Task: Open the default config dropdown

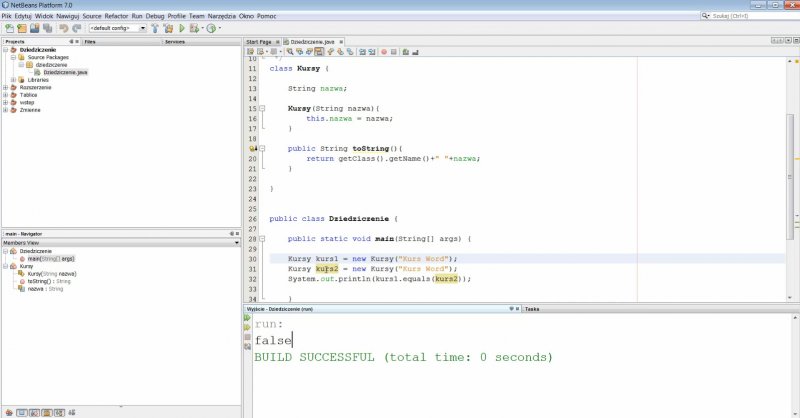Action: click(117, 28)
